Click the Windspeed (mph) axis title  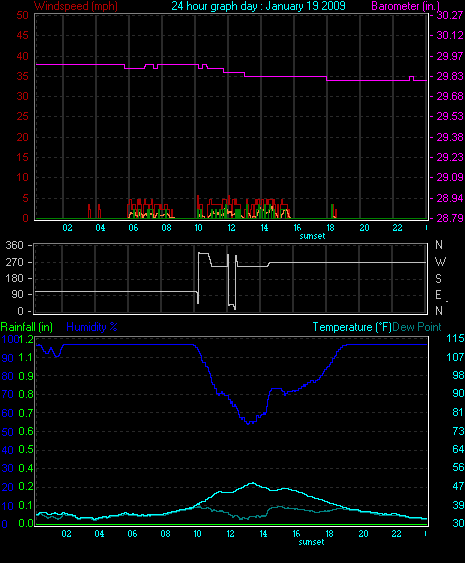(76, 6)
